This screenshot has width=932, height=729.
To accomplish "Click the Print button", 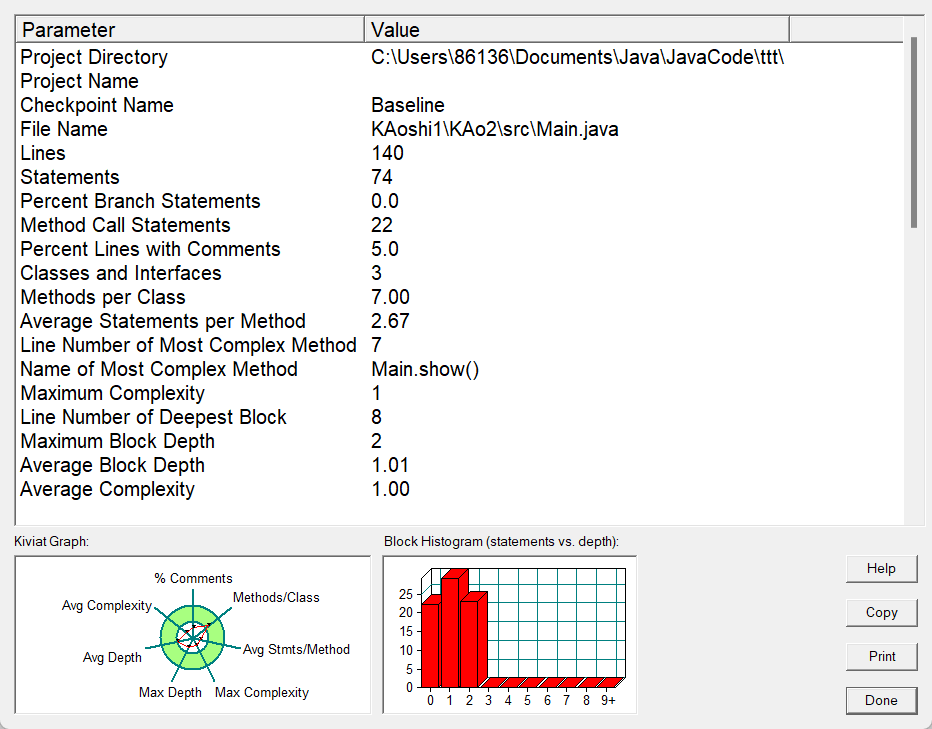I will coord(881,656).
